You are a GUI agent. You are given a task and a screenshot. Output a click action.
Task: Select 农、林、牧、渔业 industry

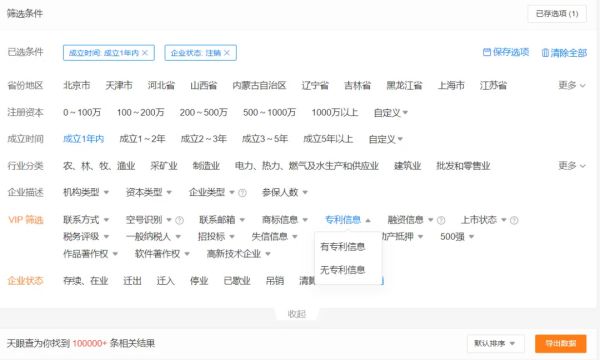pos(99,166)
